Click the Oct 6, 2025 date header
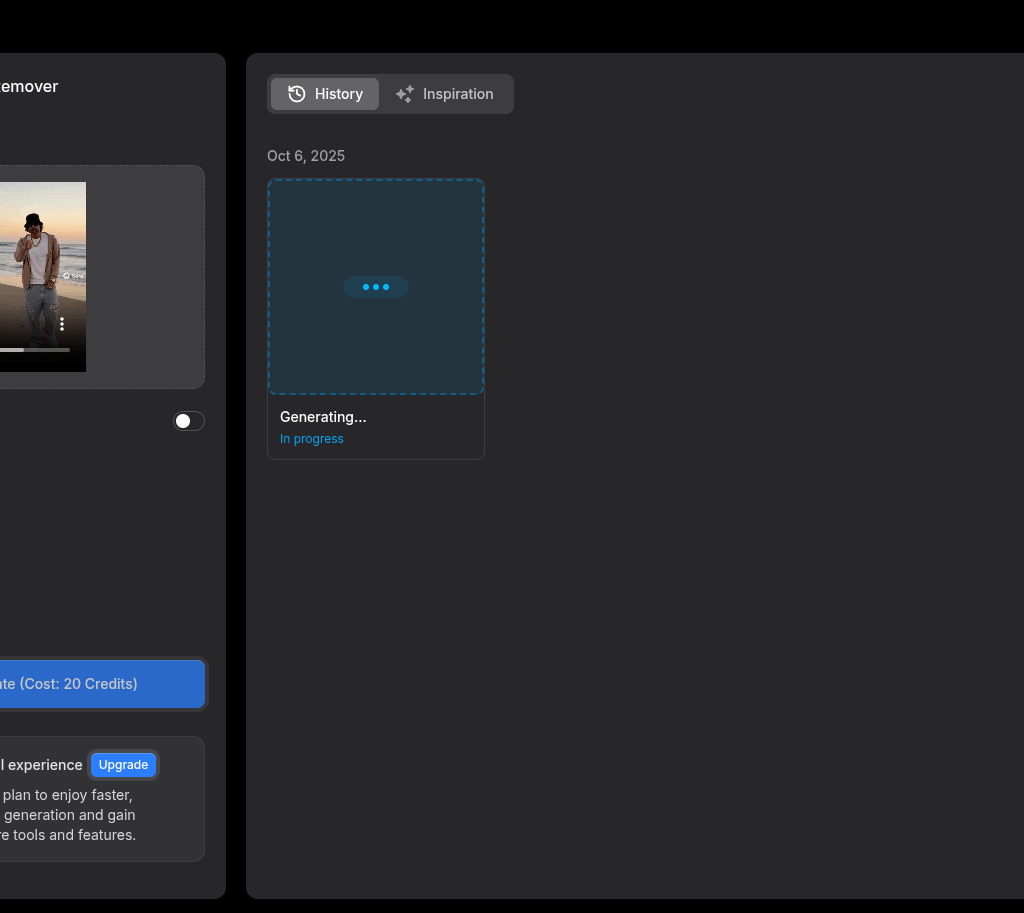1024x913 pixels. pyautogui.click(x=306, y=156)
